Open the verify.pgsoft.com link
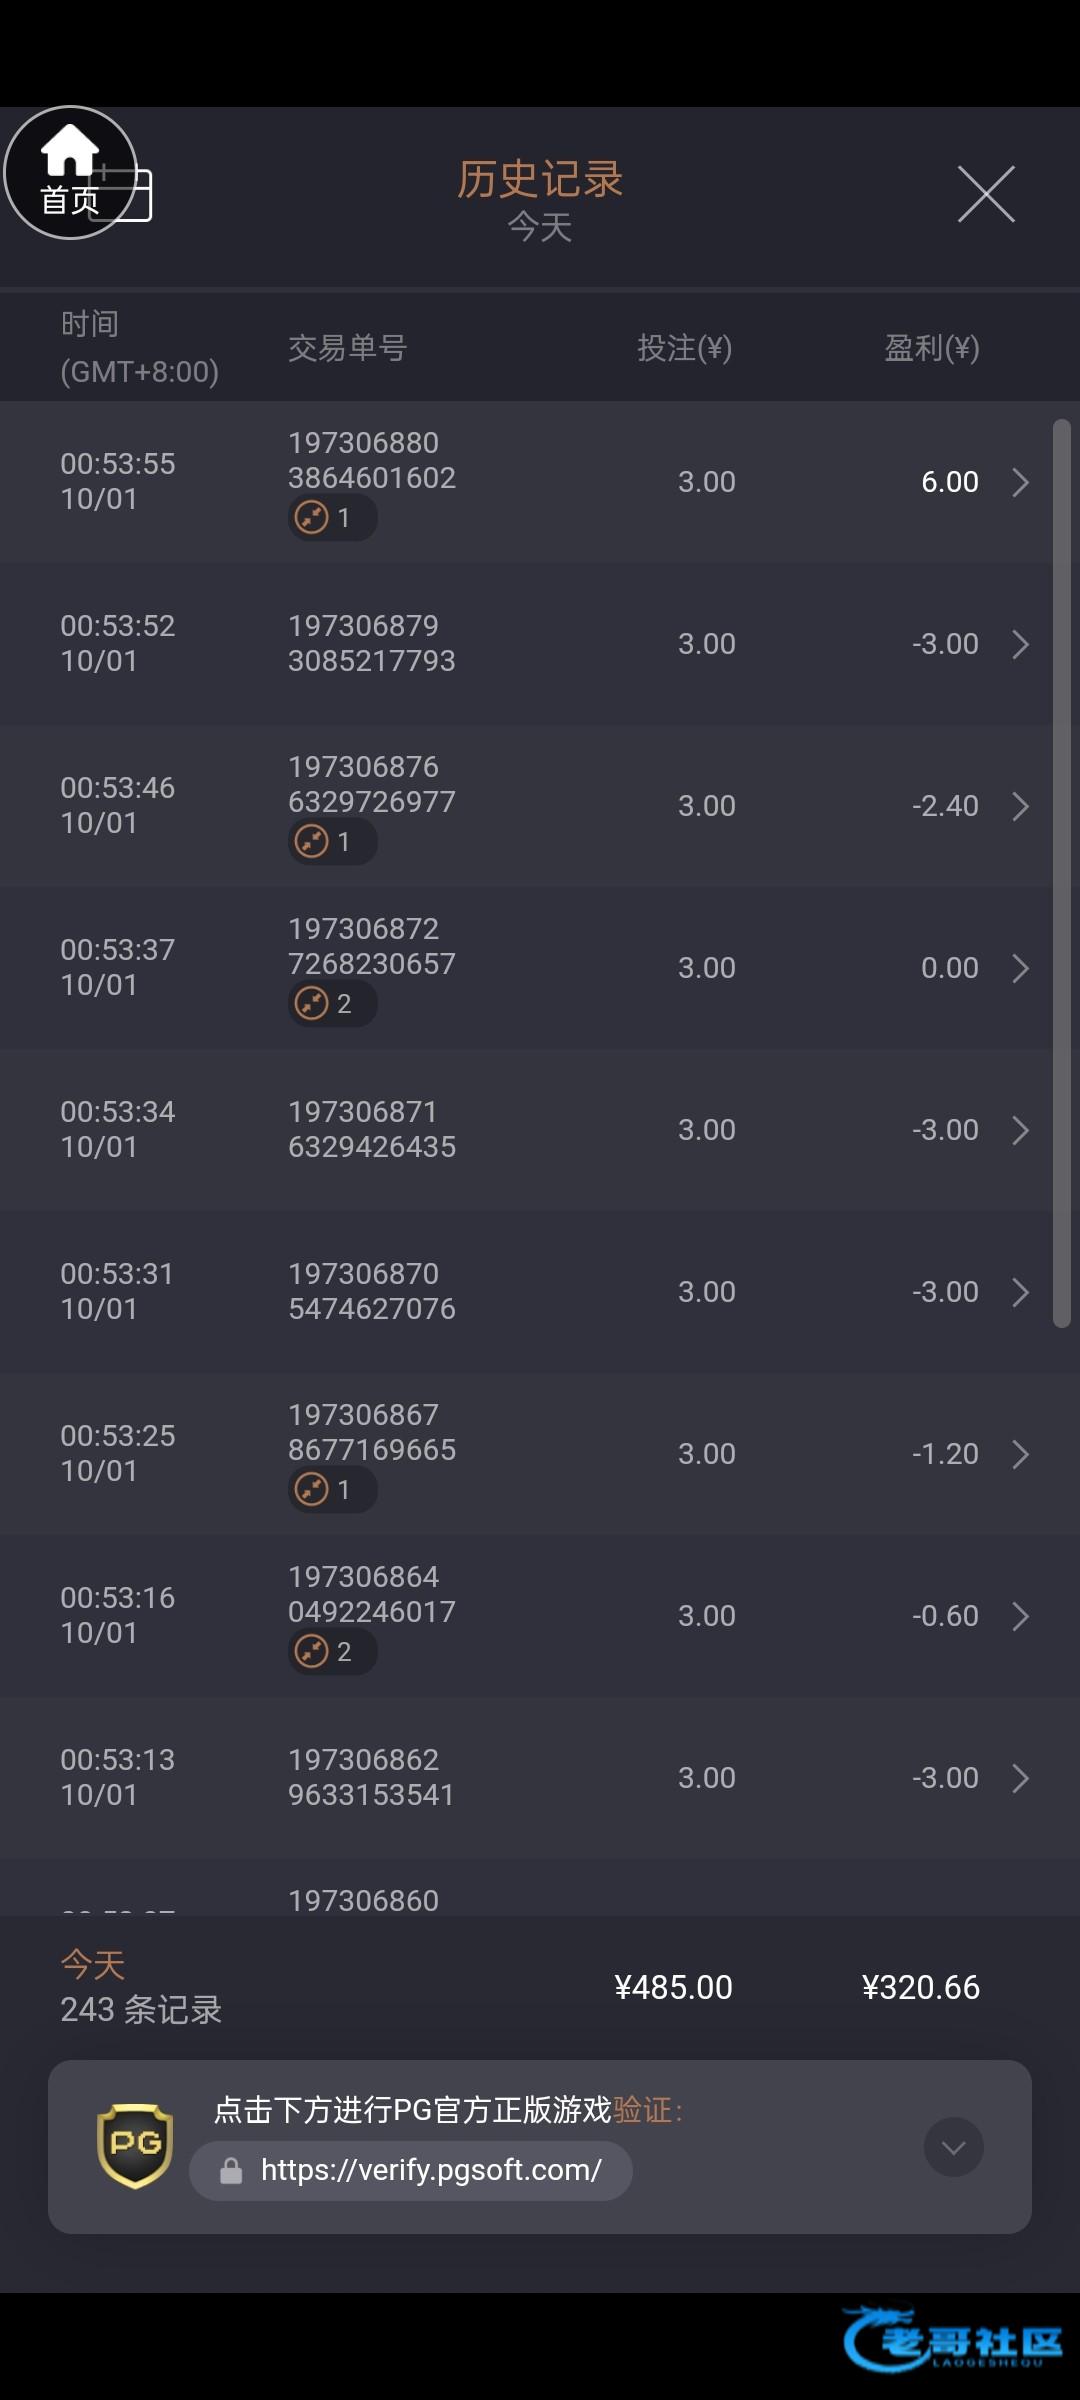1080x2400 pixels. (431, 2170)
